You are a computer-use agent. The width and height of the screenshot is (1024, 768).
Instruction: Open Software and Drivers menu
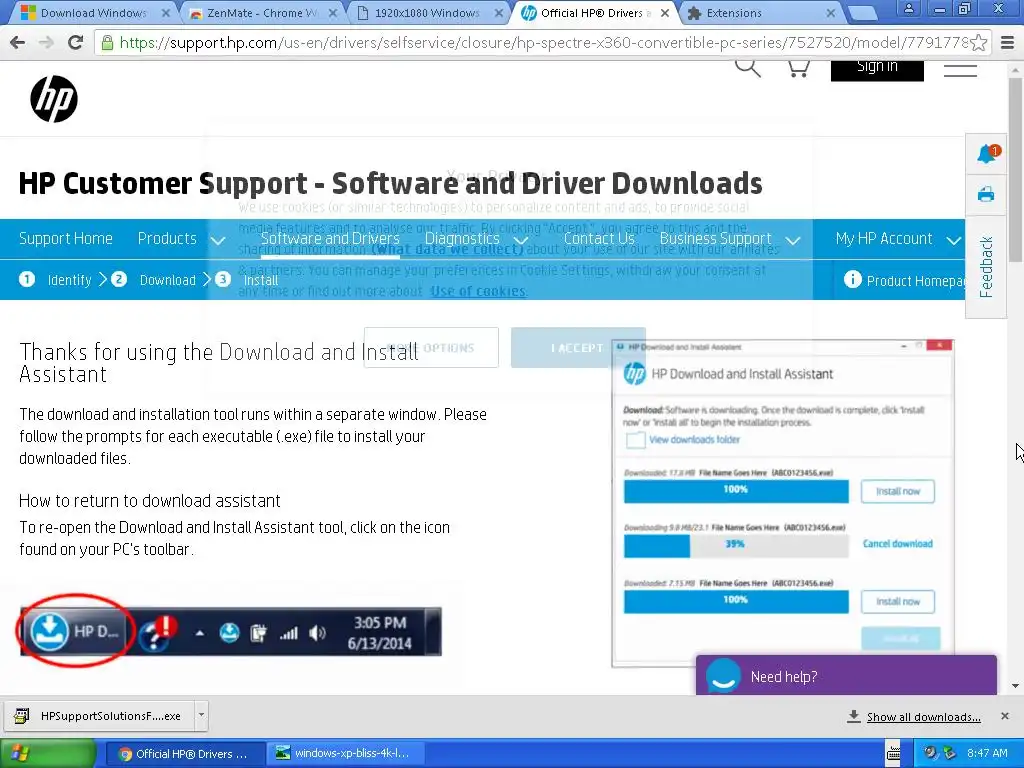pyautogui.click(x=330, y=238)
